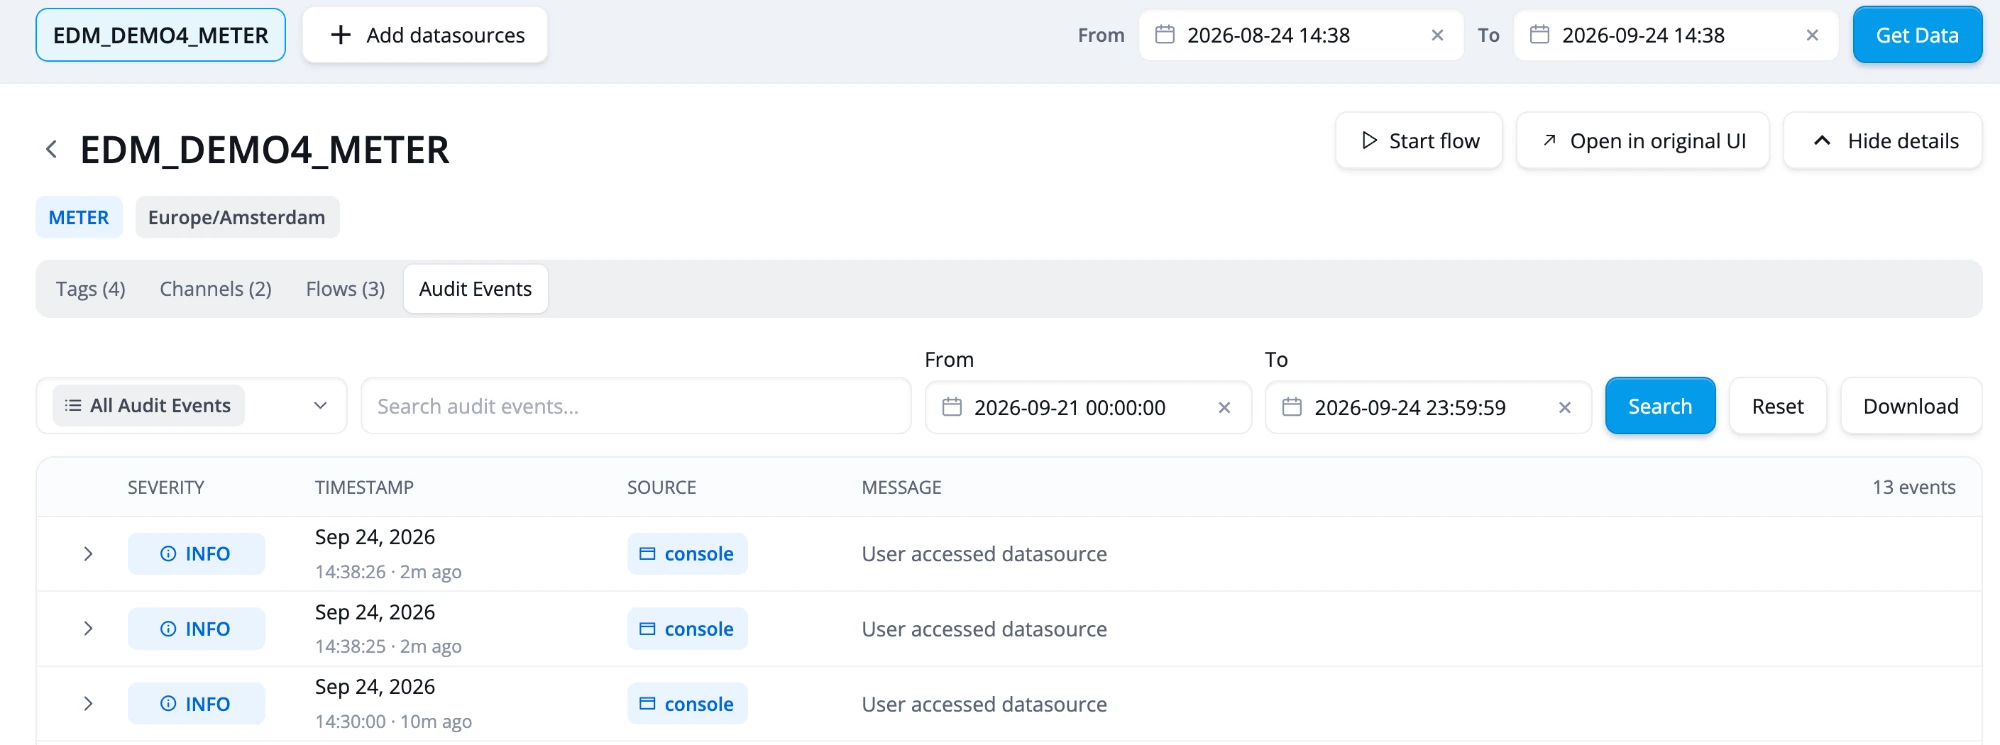
Task: Collapse panel with Hide details button
Action: (x=1883, y=141)
